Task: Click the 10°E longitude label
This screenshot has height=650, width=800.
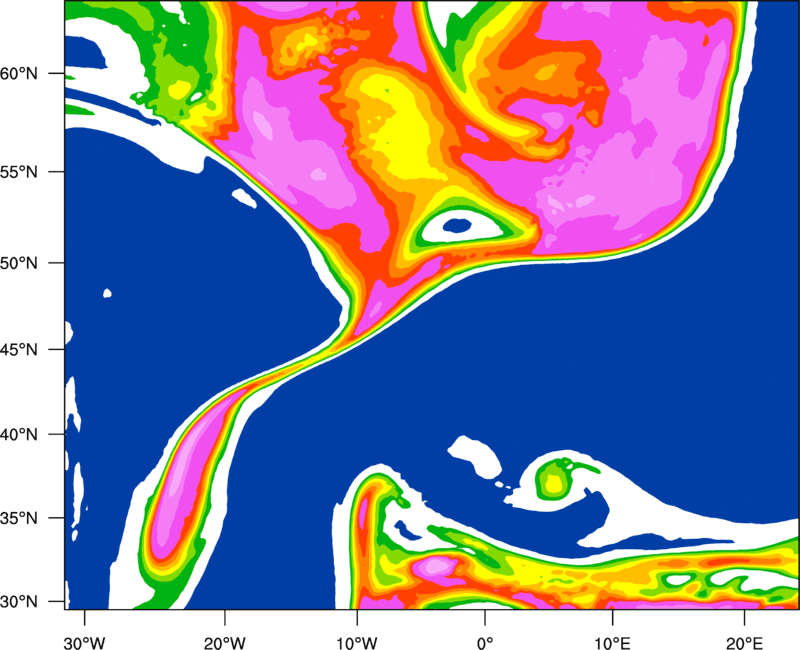Action: coord(612,642)
